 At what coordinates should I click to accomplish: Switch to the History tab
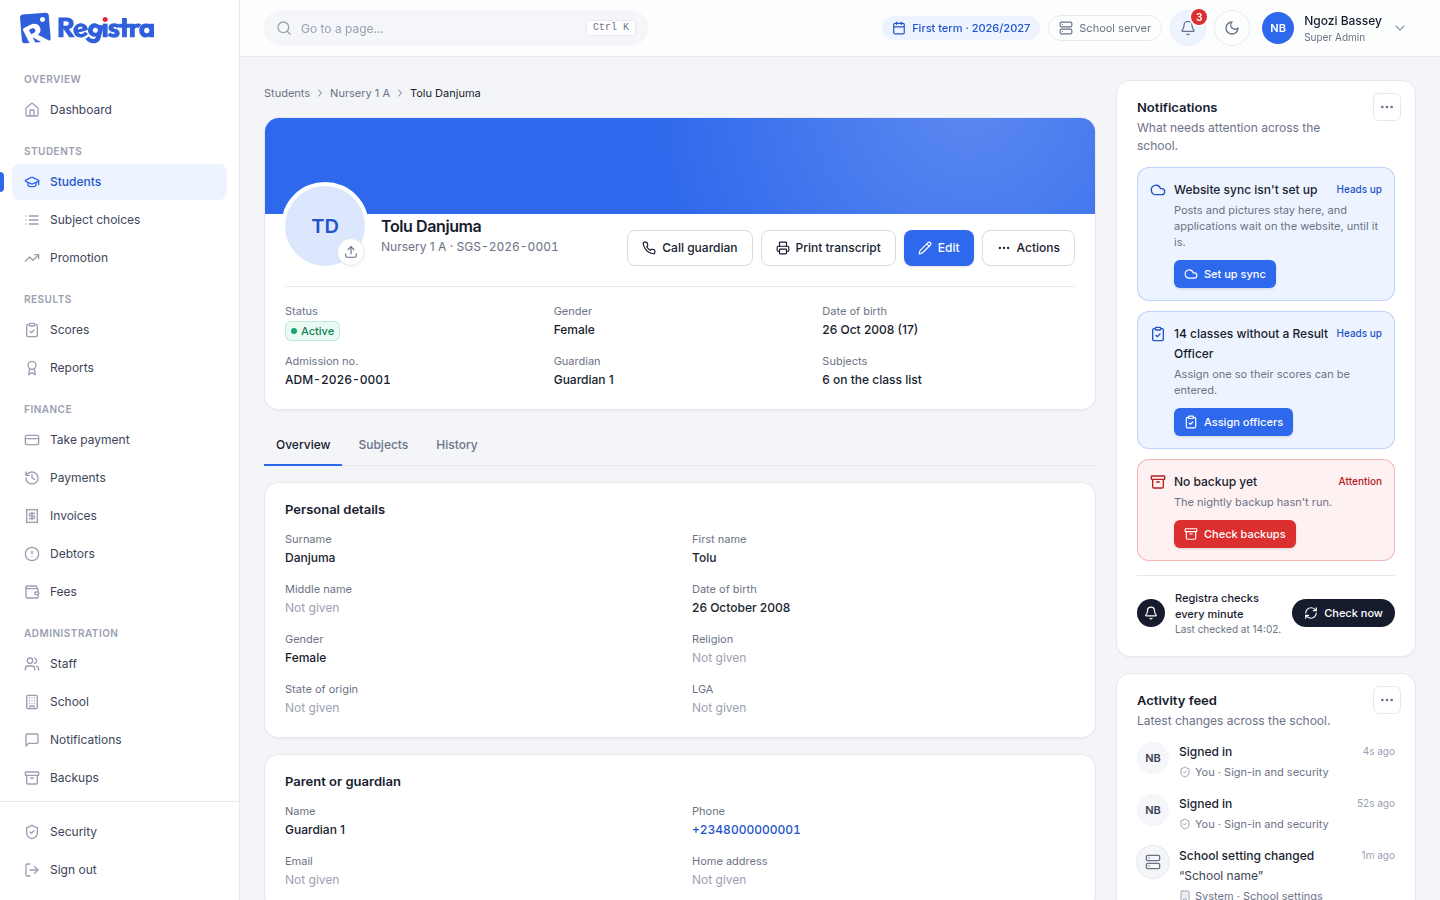[x=457, y=445]
